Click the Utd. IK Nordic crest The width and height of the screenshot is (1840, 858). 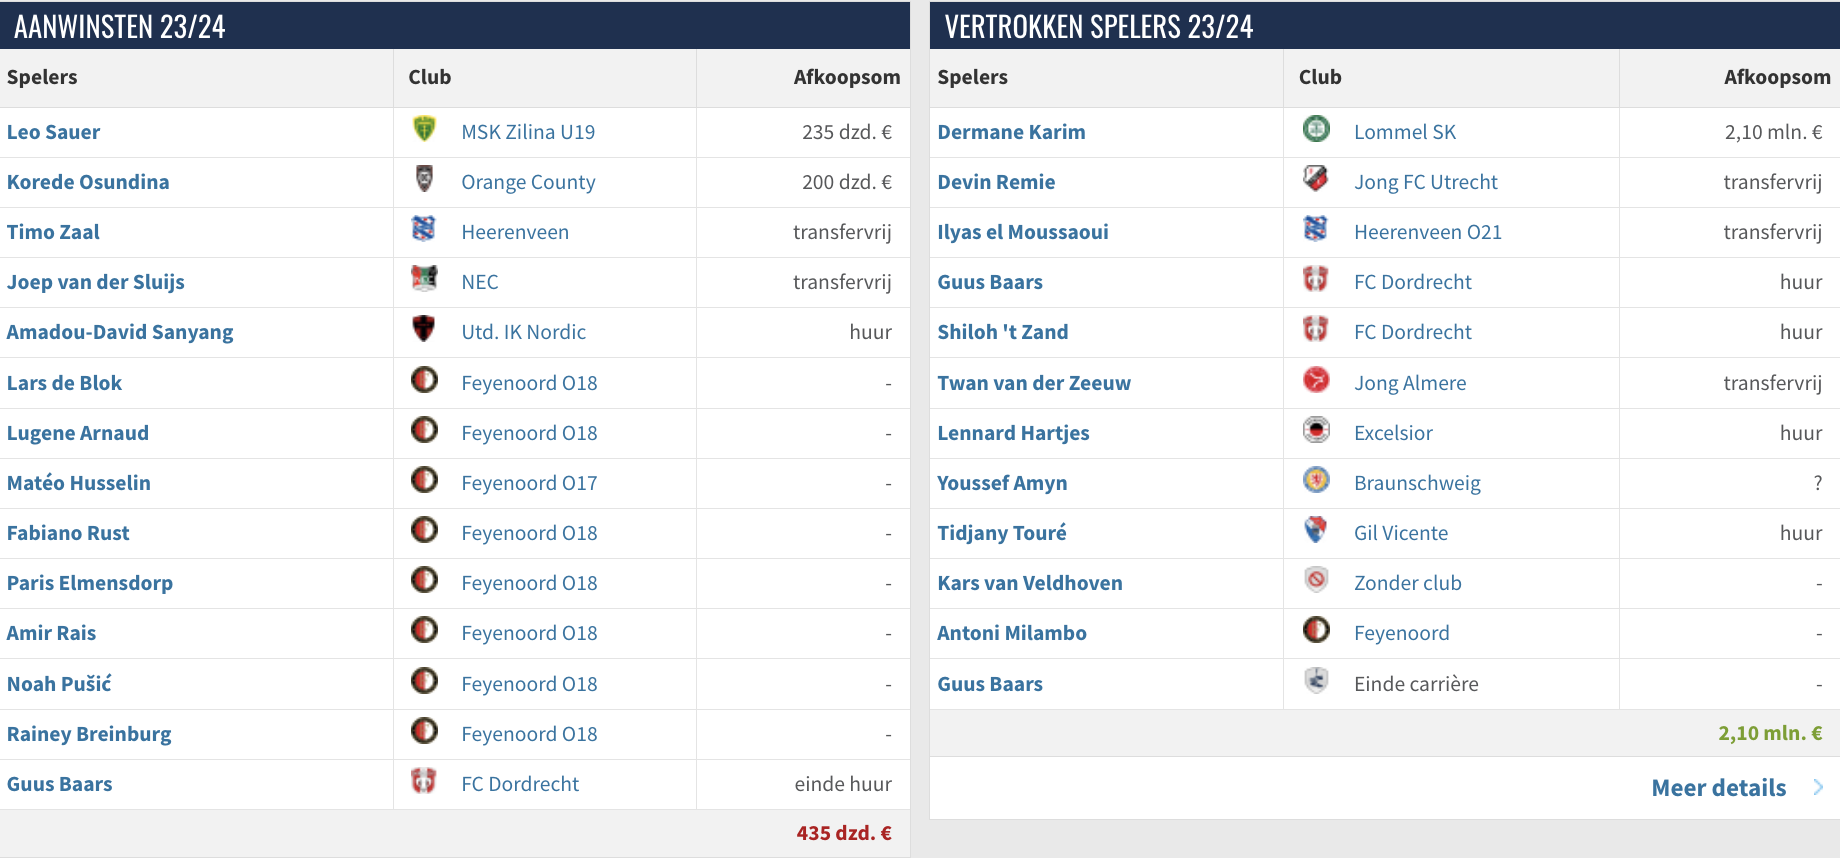pyautogui.click(x=424, y=329)
